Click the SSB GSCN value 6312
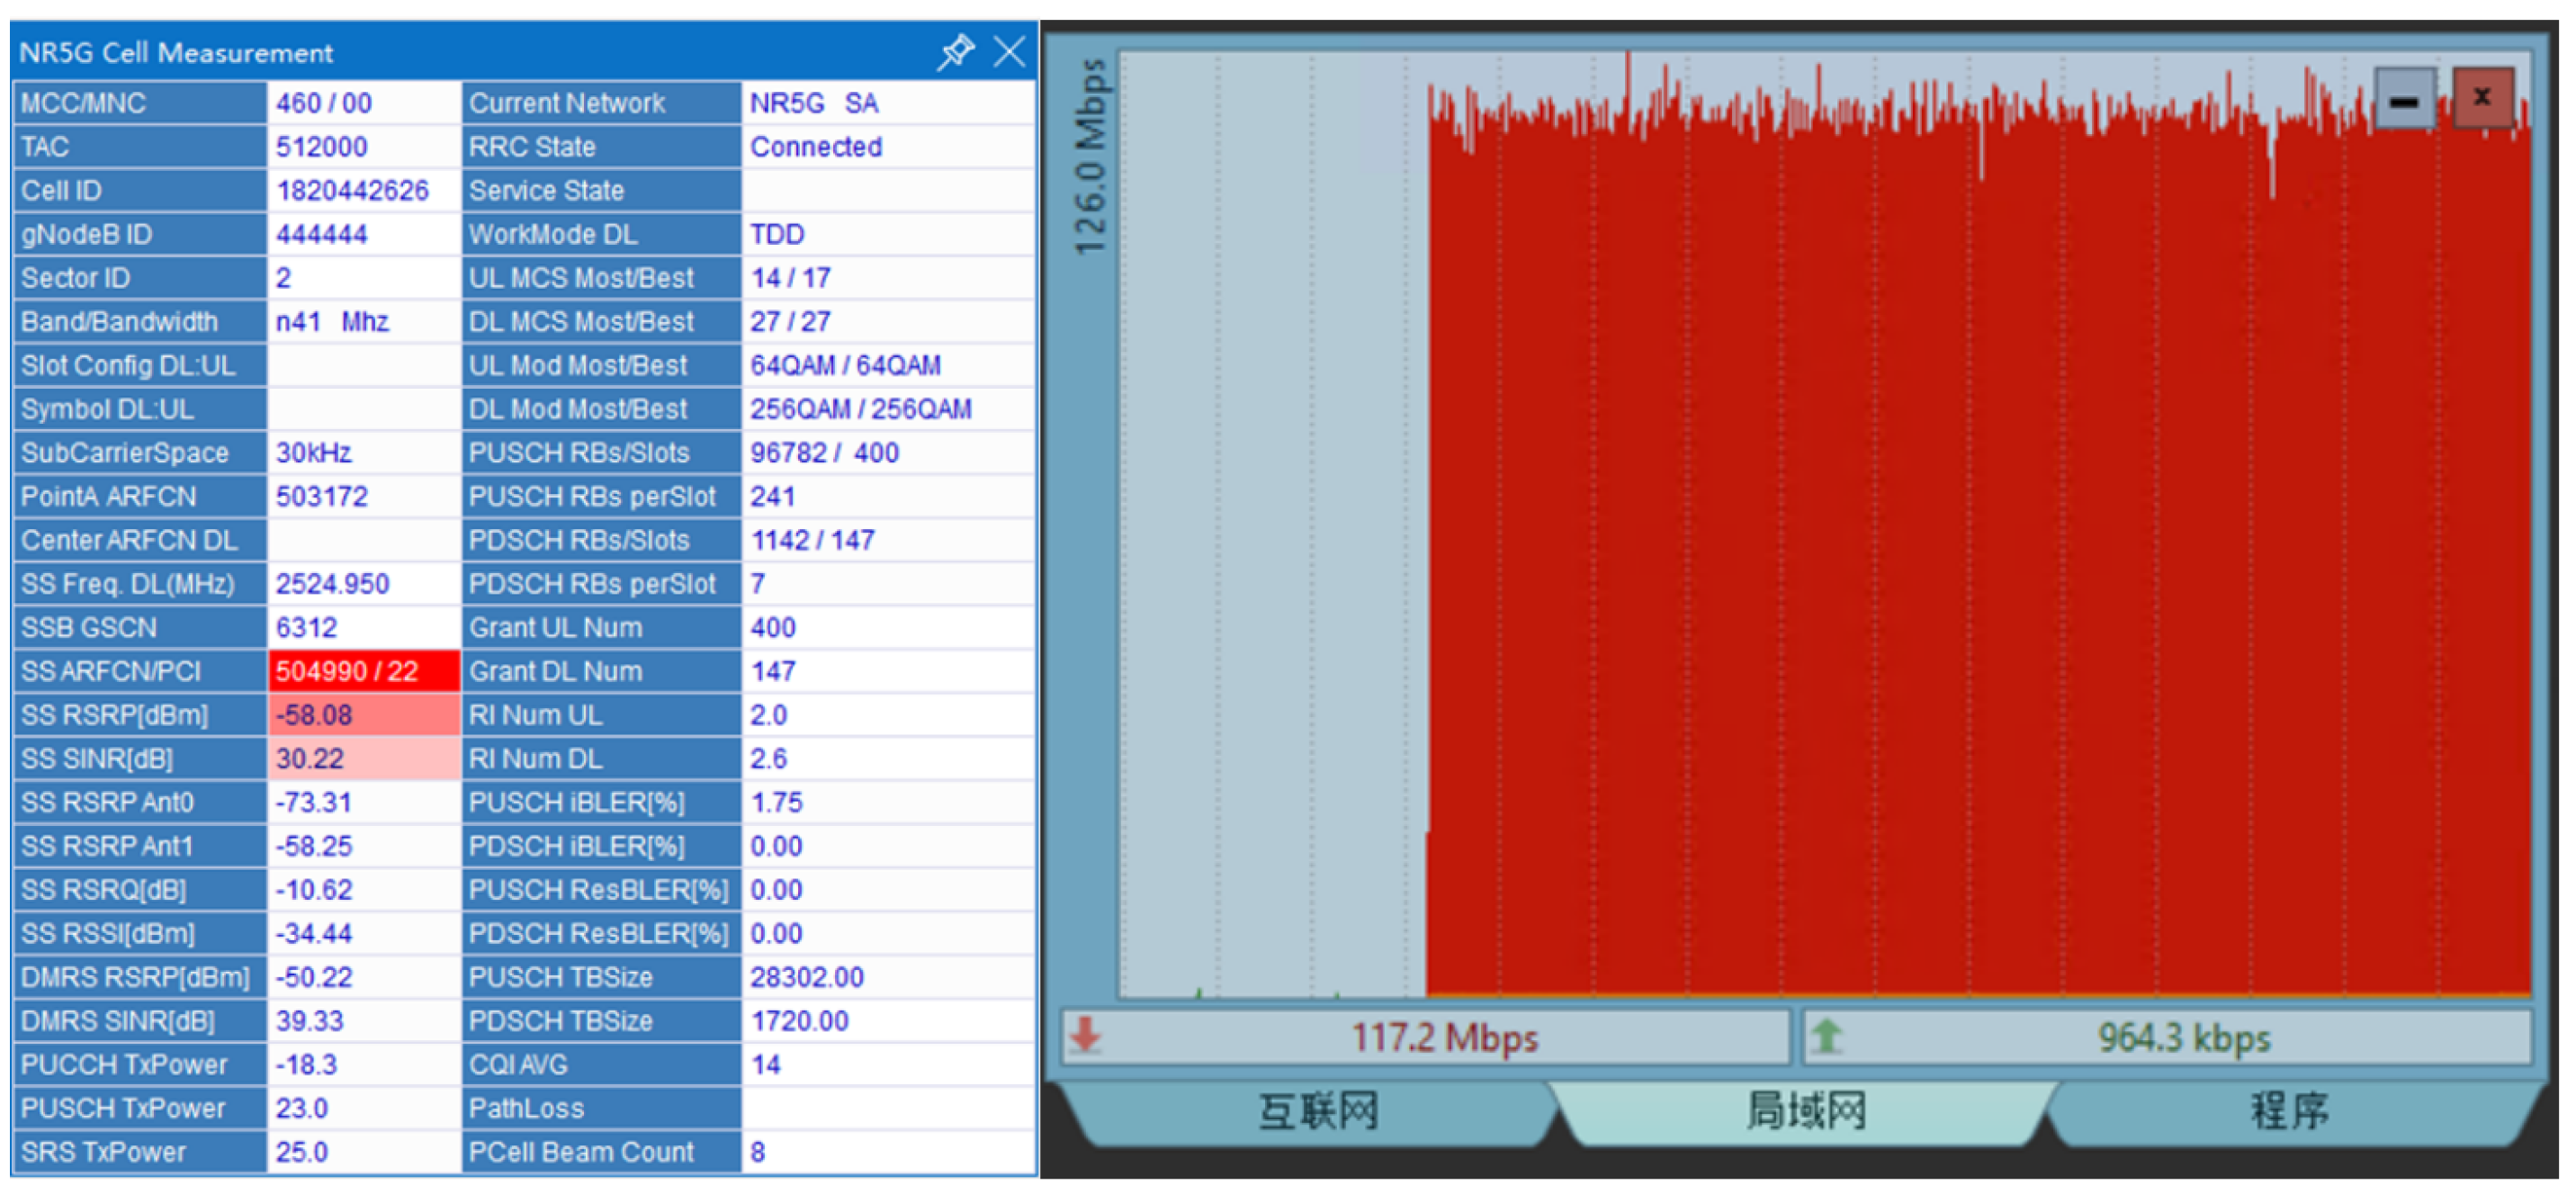The height and width of the screenshot is (1194, 2576). (x=306, y=627)
